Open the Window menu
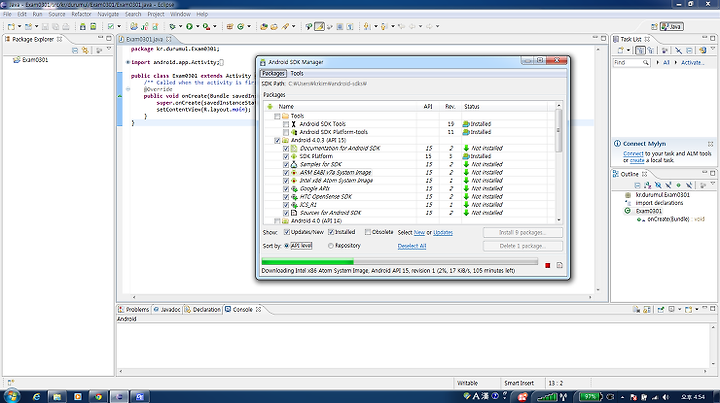The image size is (720, 403). pyautogui.click(x=180, y=14)
